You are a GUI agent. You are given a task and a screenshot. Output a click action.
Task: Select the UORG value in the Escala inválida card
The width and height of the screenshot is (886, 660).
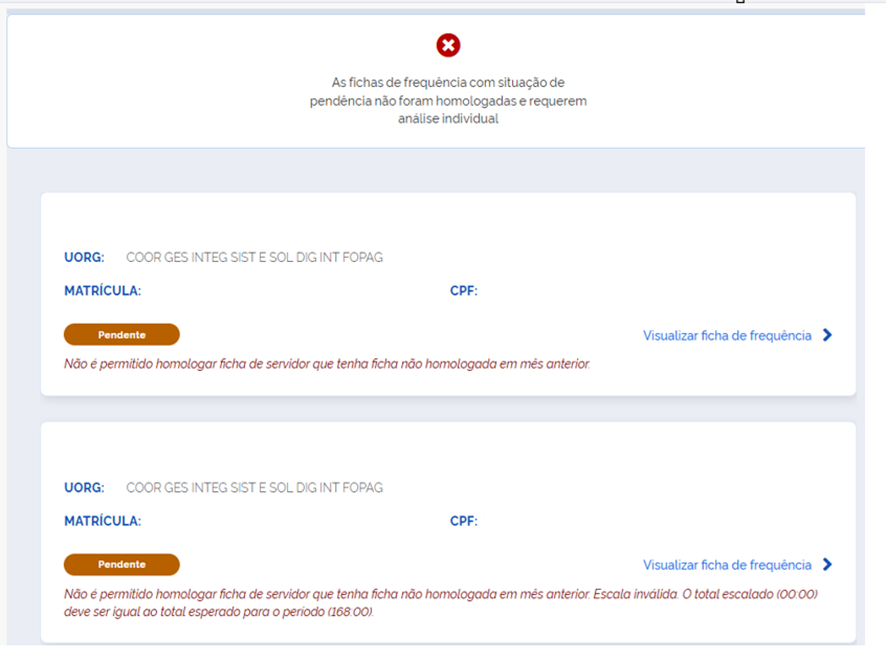coord(254,487)
